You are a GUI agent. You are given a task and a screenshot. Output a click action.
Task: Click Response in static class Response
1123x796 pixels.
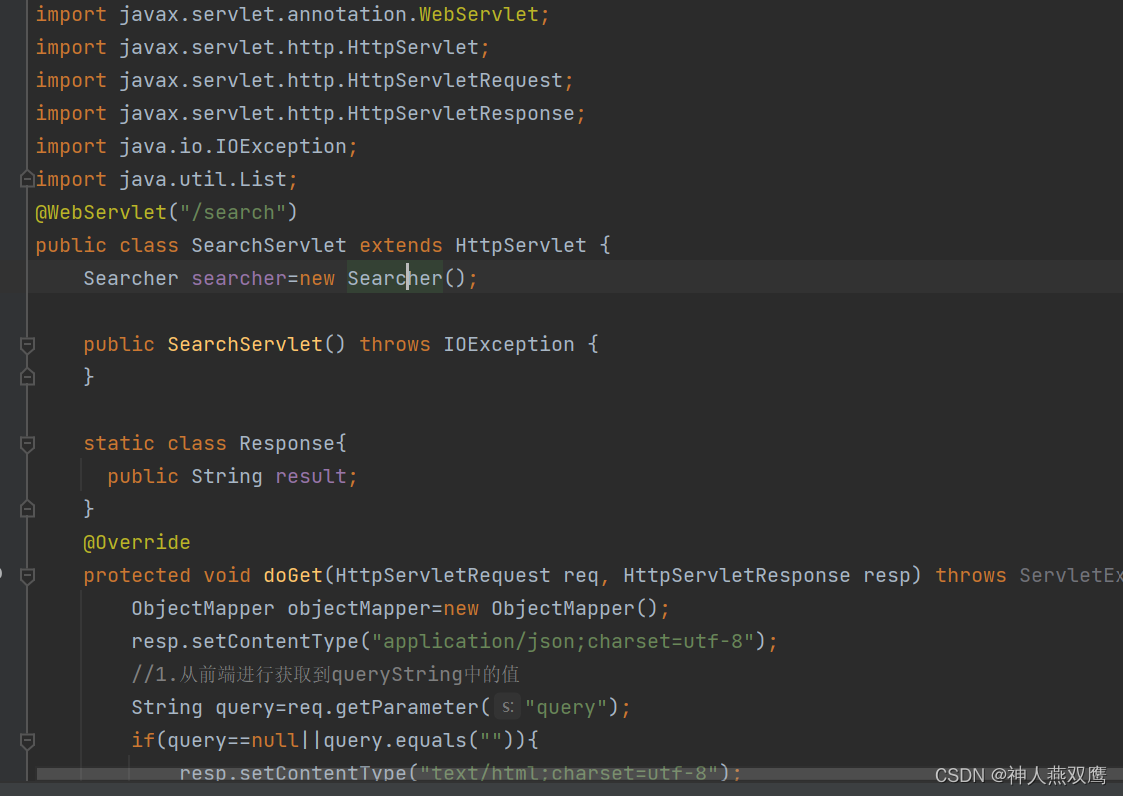(286, 443)
